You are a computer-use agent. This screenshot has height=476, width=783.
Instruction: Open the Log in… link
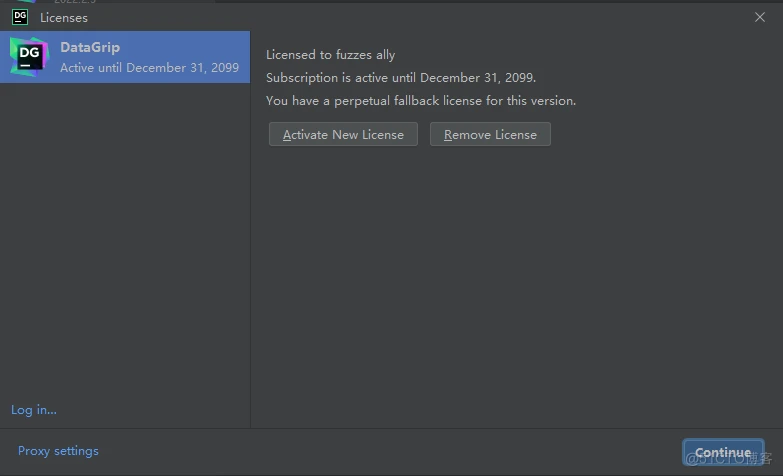coord(34,410)
